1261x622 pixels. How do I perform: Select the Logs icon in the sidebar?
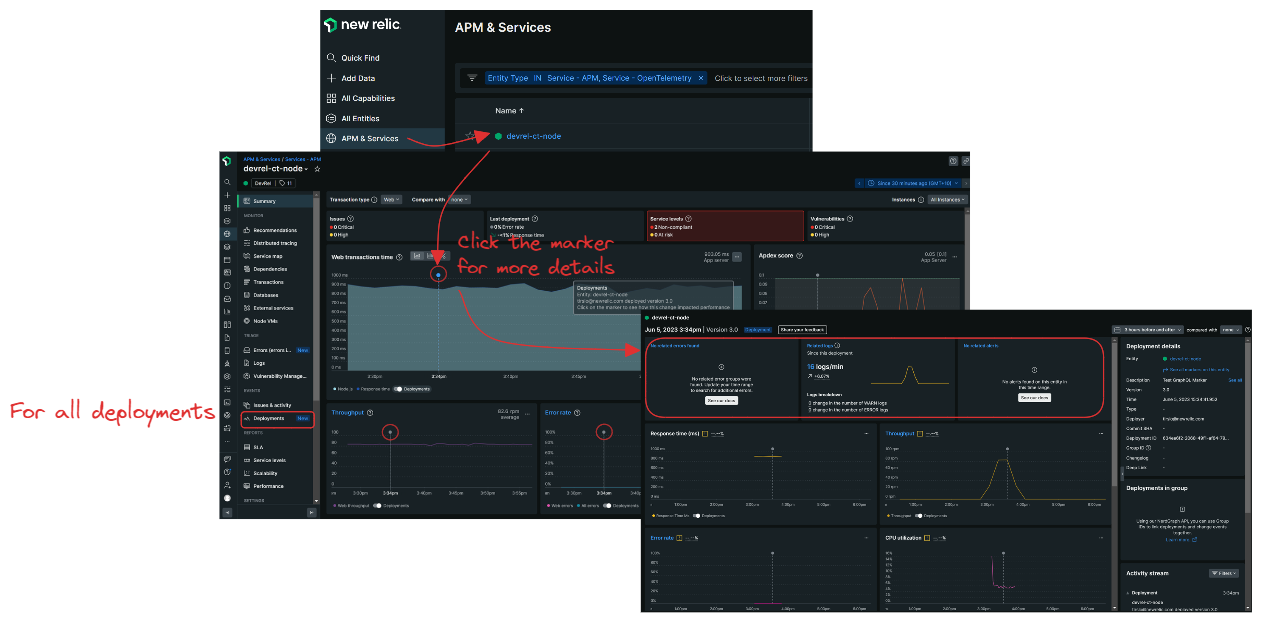pos(246,363)
